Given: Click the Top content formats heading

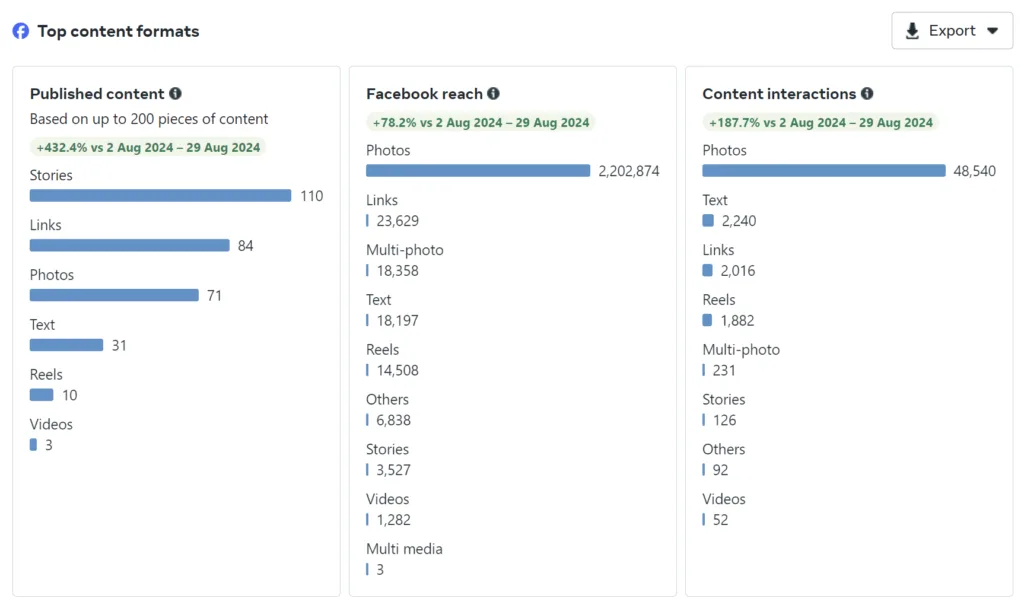Looking at the screenshot, I should 118,31.
